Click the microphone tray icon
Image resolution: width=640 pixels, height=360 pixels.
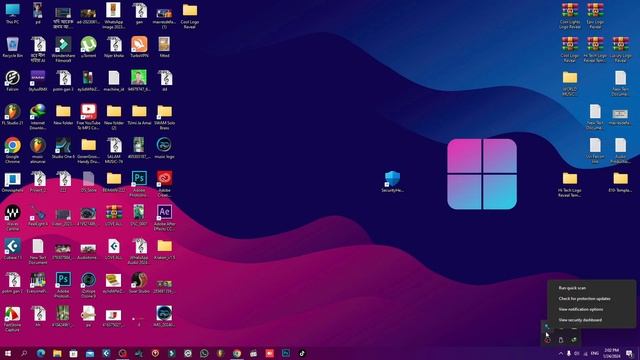(569, 353)
